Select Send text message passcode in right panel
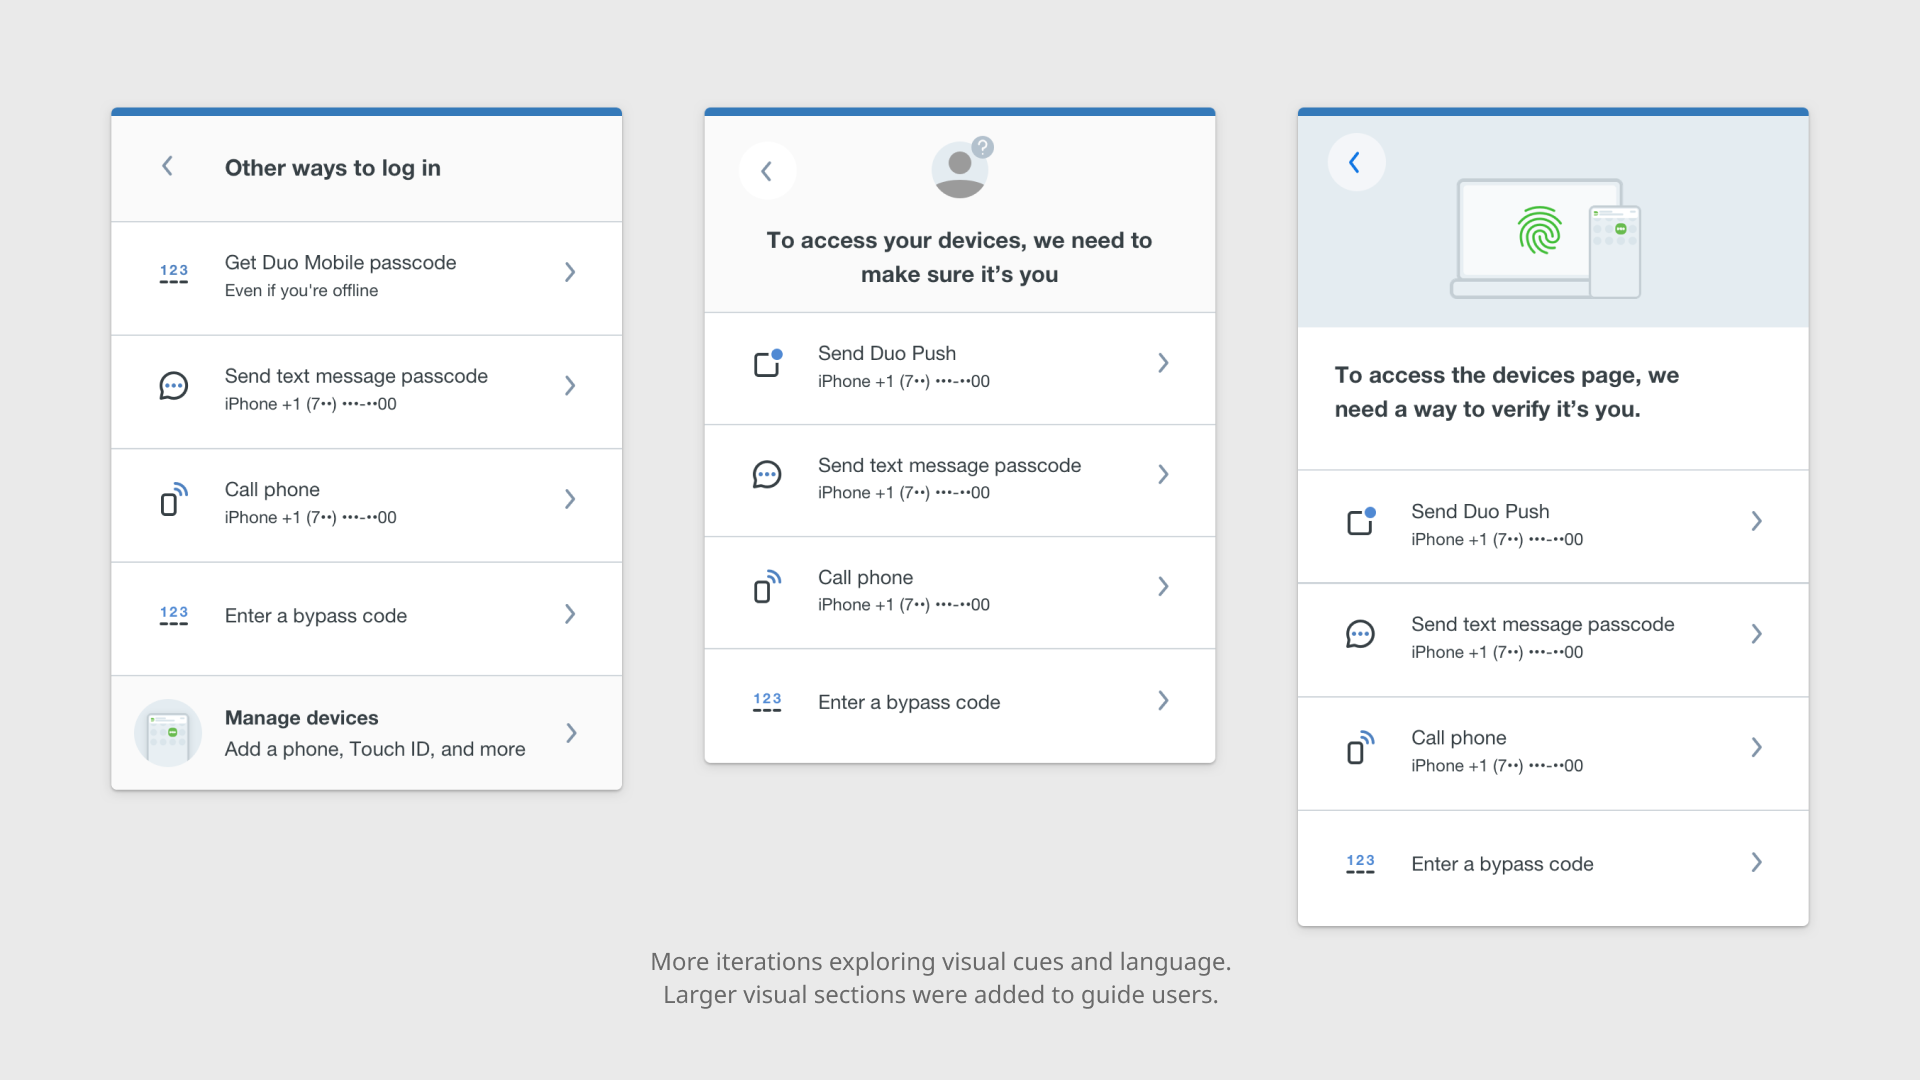The image size is (1920, 1080). pyautogui.click(x=1553, y=640)
